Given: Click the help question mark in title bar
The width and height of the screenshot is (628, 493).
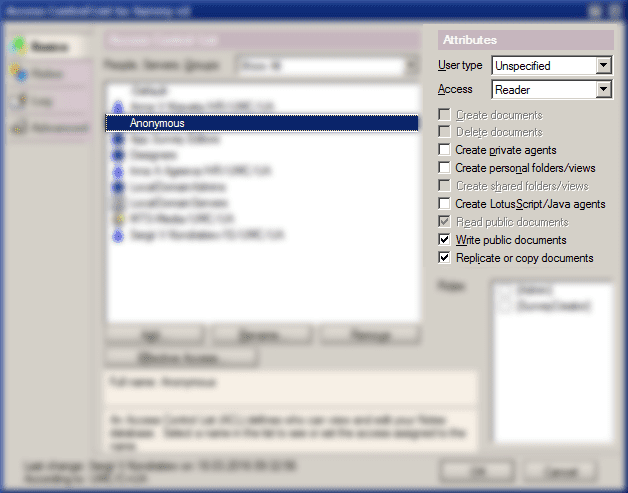Looking at the screenshot, I should tap(595, 11).
